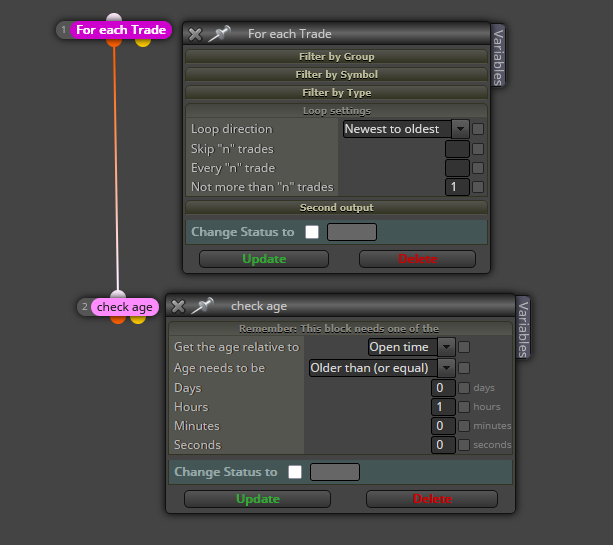Click orange output connector of For each Trade
This screenshot has height=545, width=613.
(x=114, y=41)
